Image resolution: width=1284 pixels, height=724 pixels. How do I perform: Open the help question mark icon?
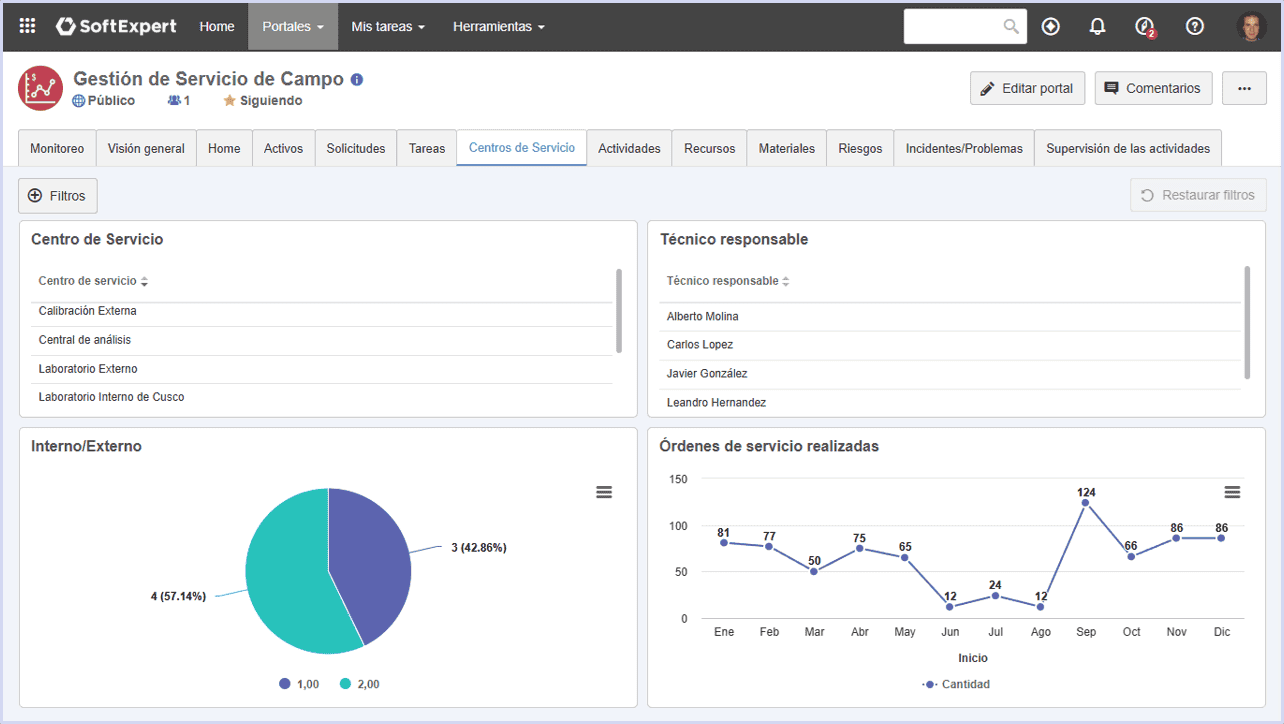(1195, 27)
